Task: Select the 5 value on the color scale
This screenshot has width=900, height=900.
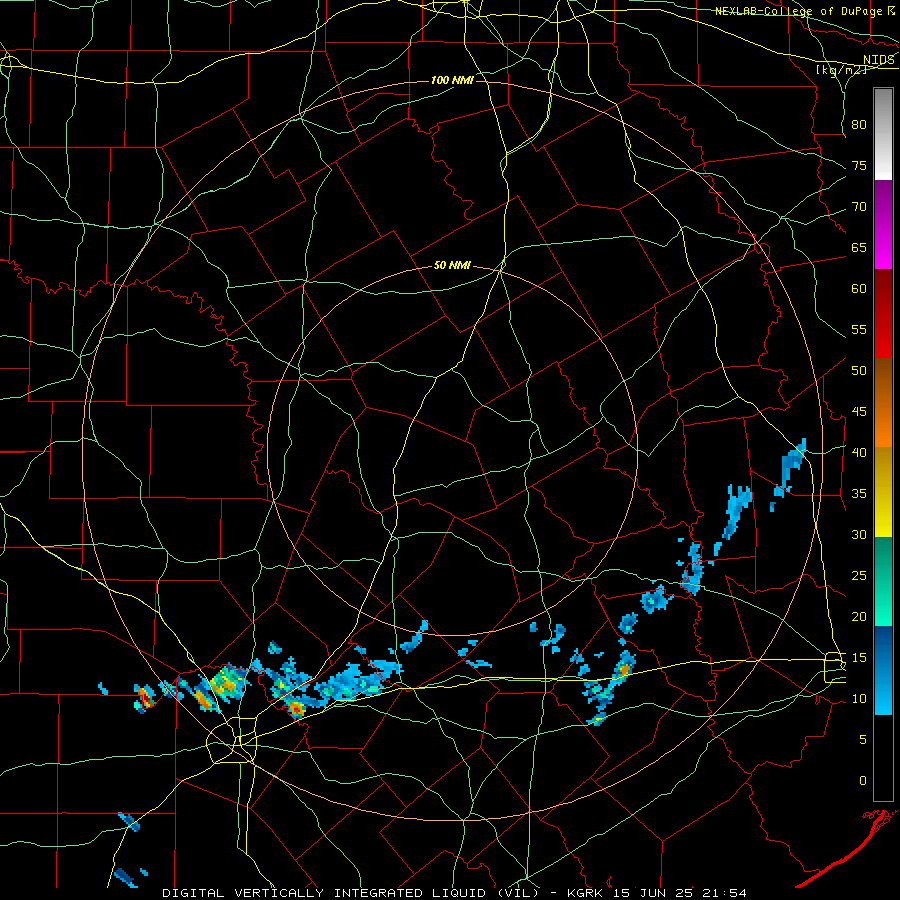Action: point(863,740)
